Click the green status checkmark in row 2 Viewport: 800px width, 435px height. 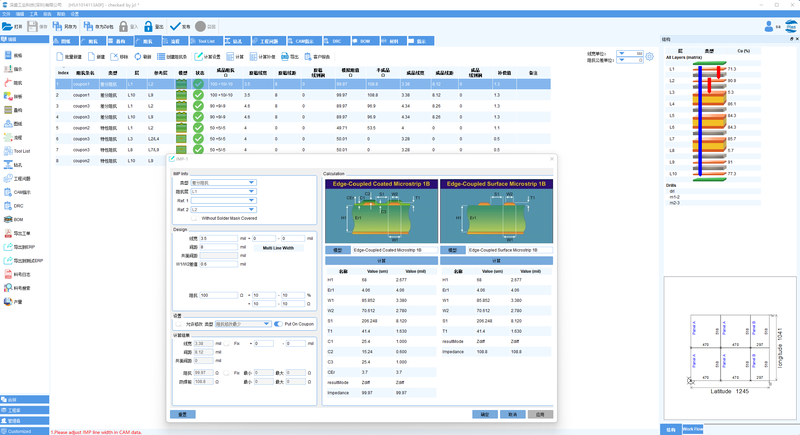click(x=198, y=95)
